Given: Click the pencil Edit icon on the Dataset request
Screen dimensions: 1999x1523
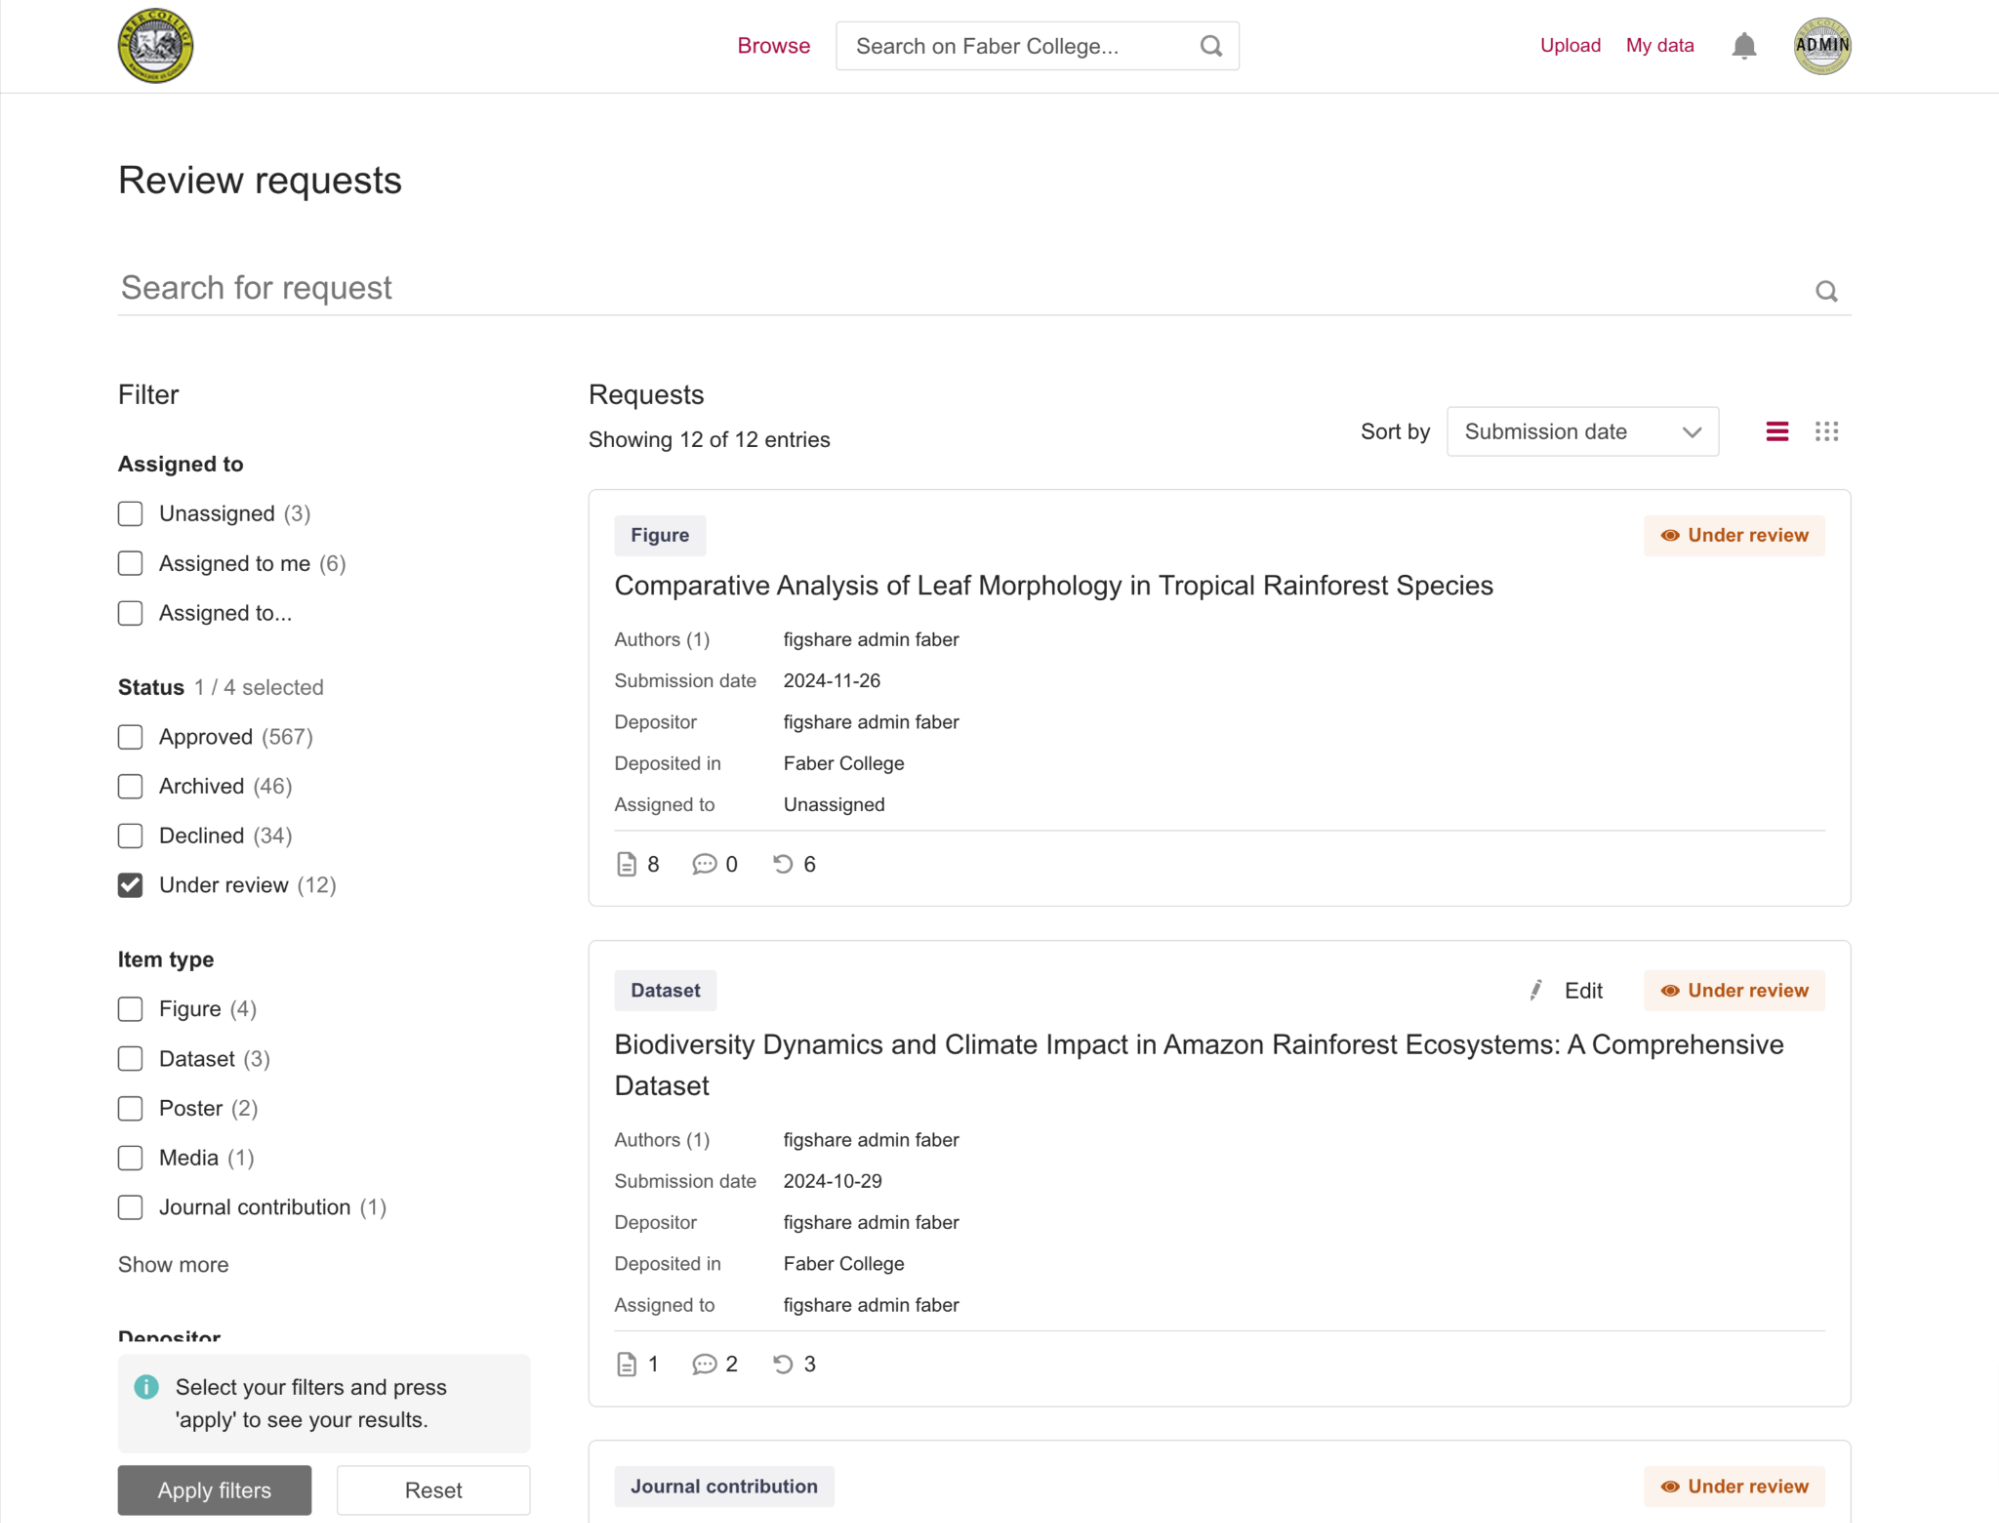Looking at the screenshot, I should click(x=1536, y=990).
